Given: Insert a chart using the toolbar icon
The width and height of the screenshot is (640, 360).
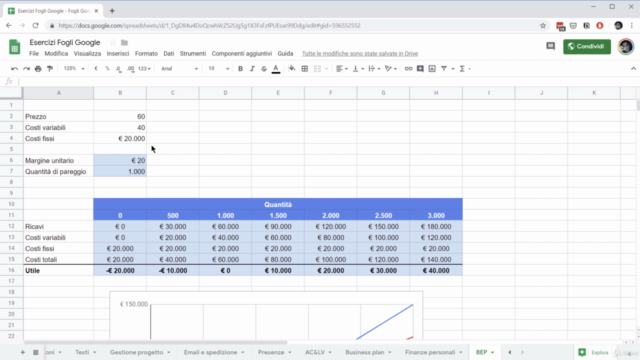Looking at the screenshot, I should point(432,69).
